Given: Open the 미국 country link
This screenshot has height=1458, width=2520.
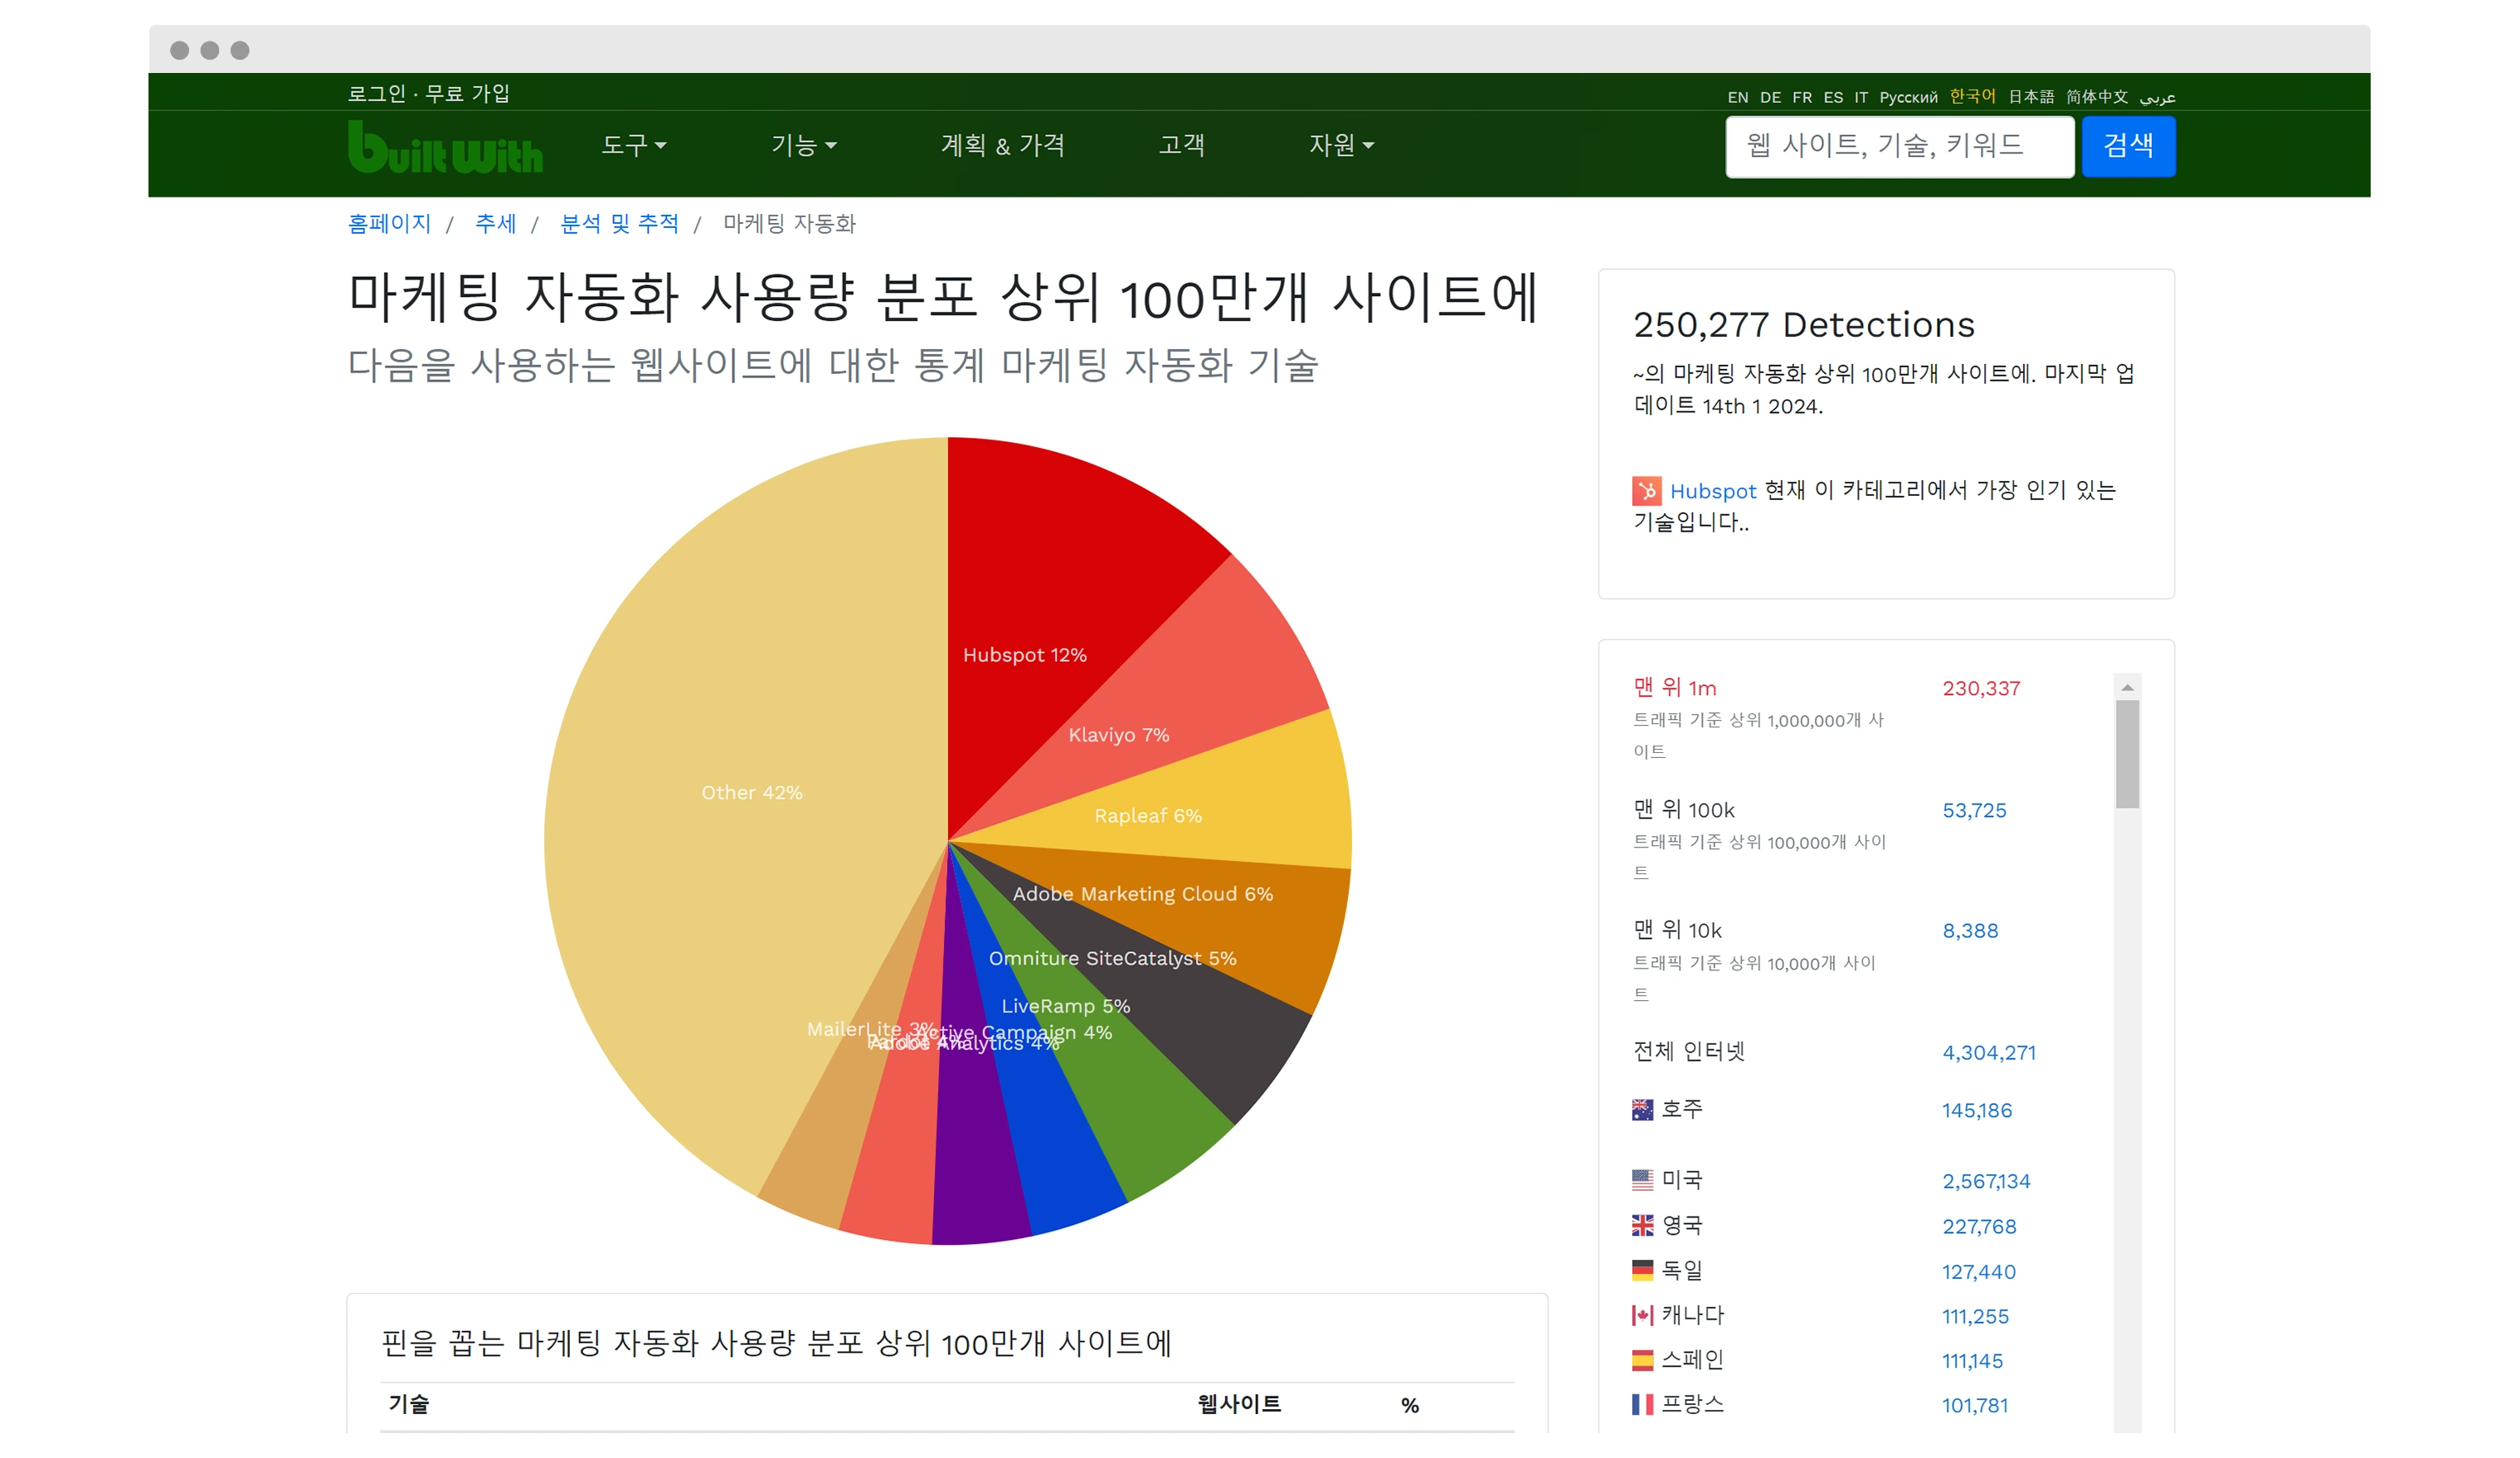Looking at the screenshot, I should coord(1681,1180).
